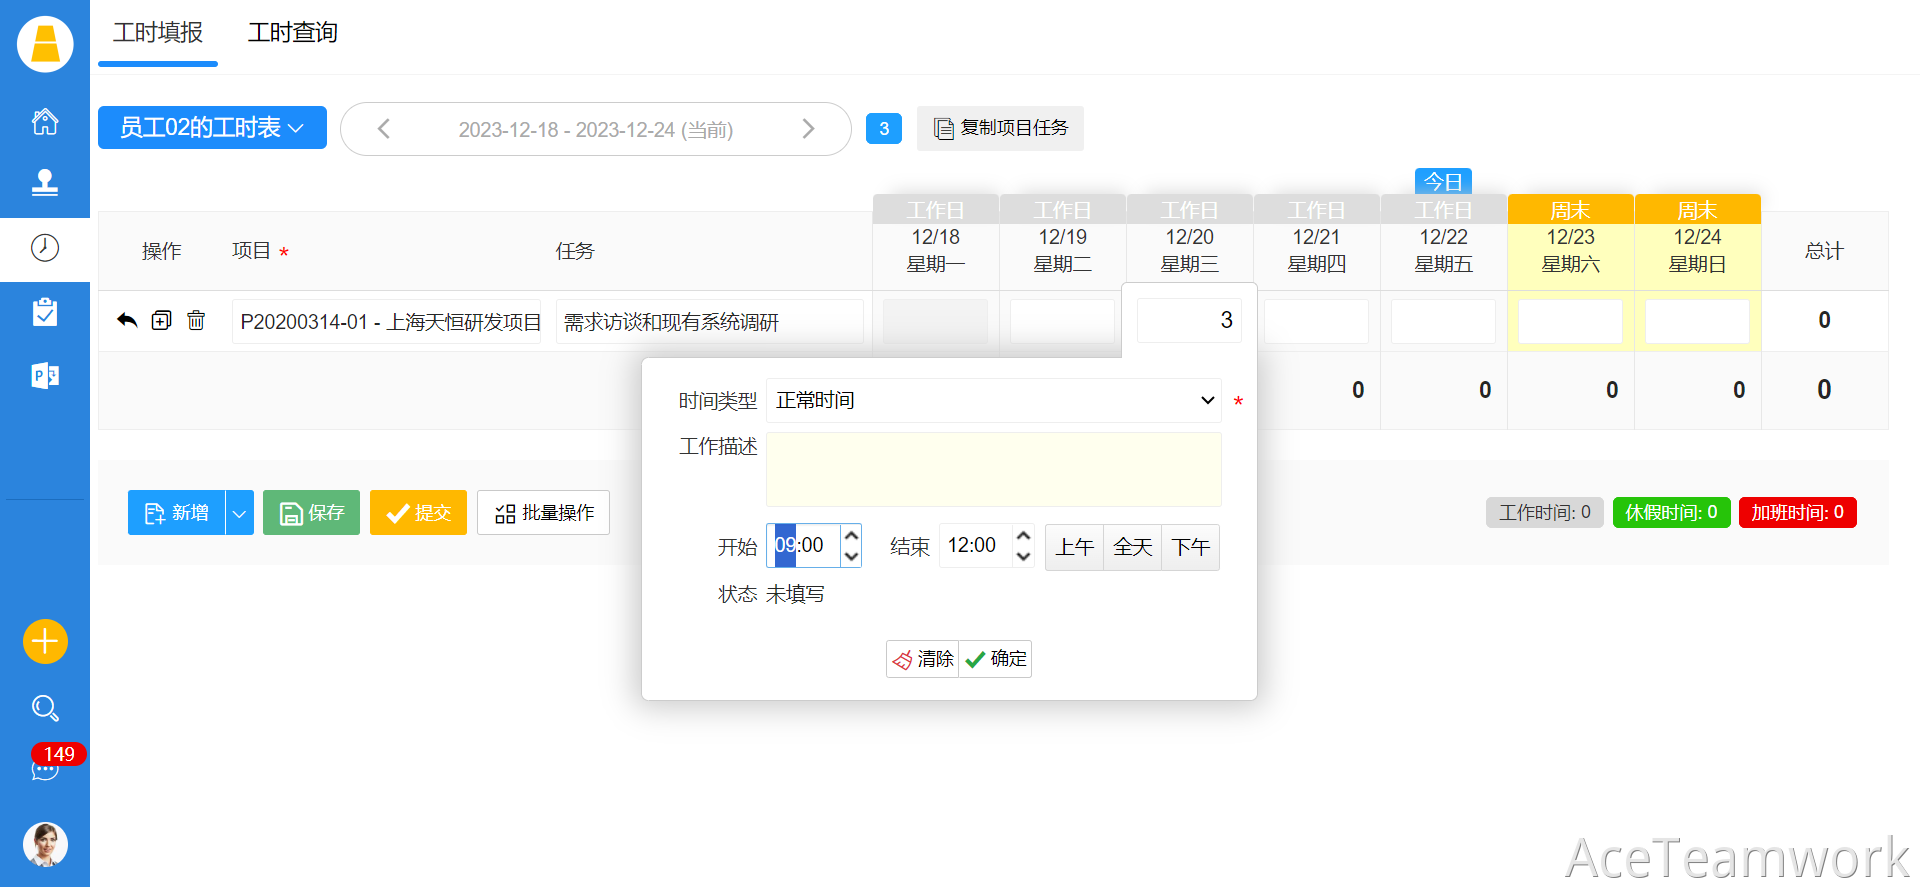This screenshot has height=887, width=1920.
Task: Select the 全天 time preset
Action: coord(1132,547)
